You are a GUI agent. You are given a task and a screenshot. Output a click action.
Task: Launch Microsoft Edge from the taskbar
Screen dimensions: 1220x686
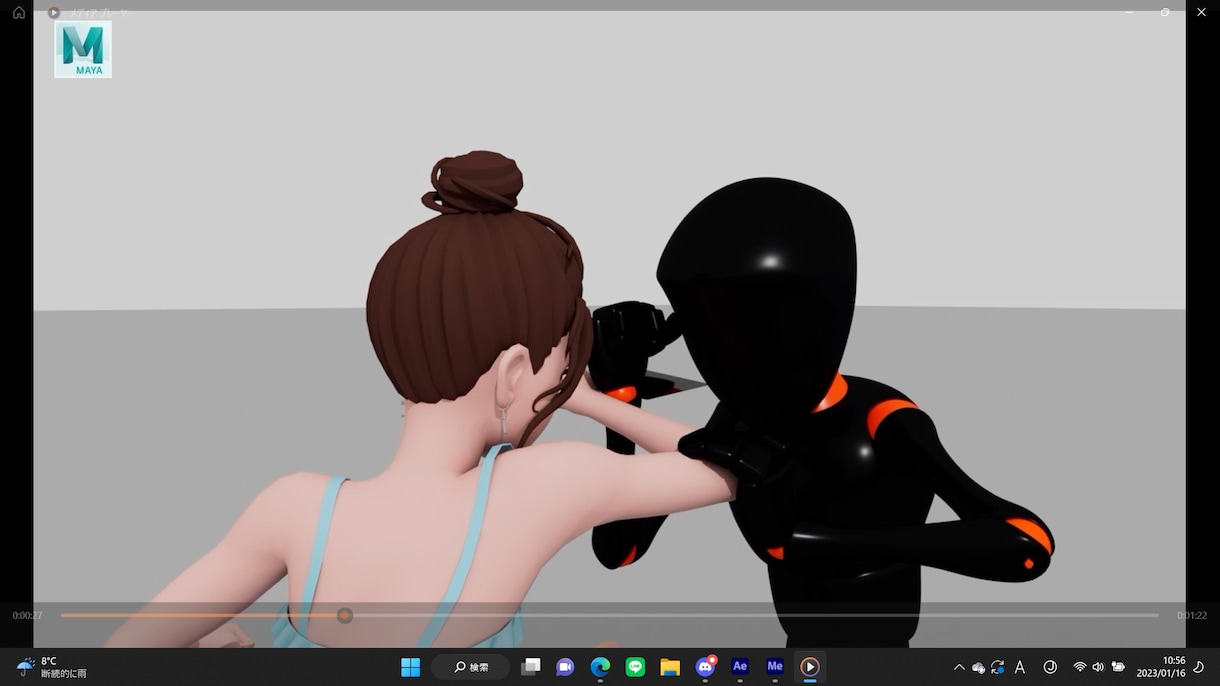click(x=600, y=667)
